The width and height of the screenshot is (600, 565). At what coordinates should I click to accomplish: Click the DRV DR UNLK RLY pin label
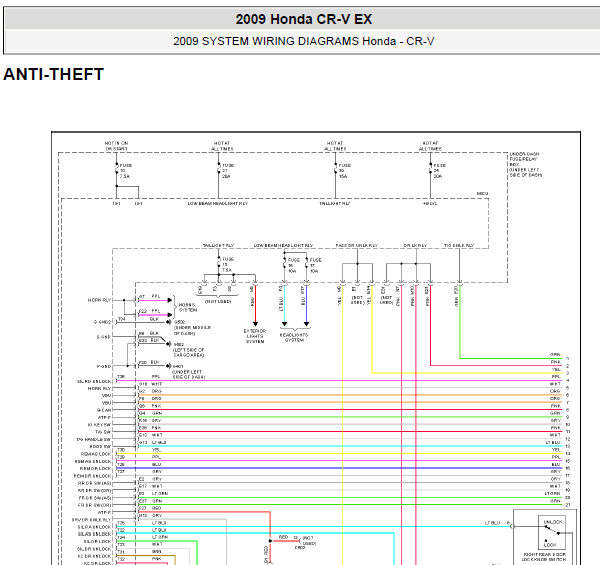(x=91, y=519)
